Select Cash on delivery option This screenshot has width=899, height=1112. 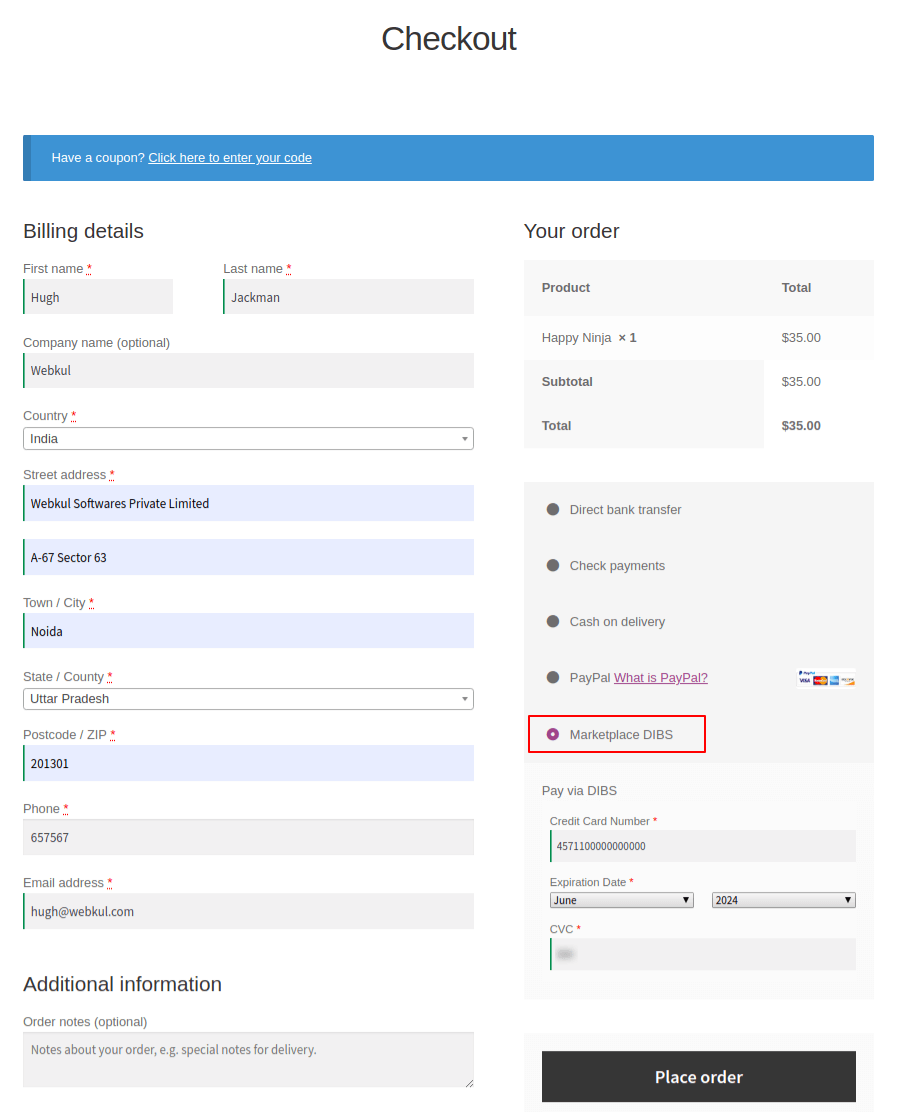(553, 622)
